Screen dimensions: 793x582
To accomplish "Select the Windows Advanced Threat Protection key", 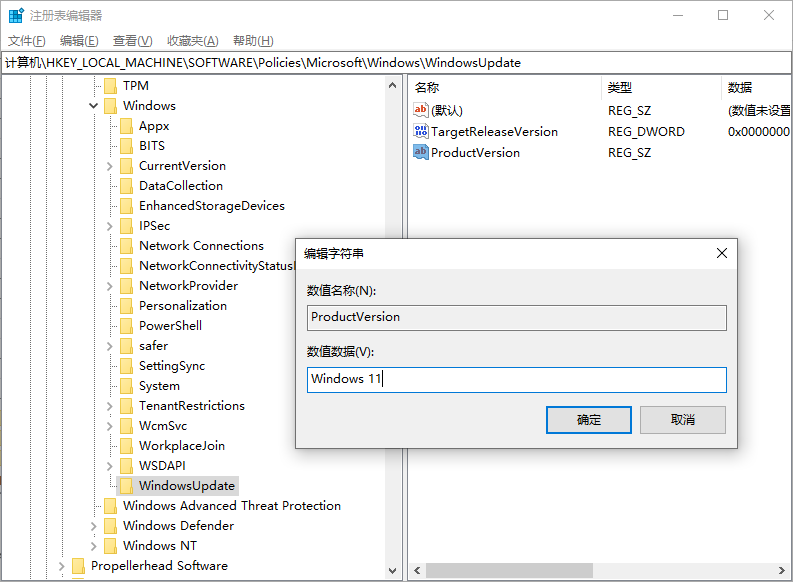I will [x=232, y=506].
